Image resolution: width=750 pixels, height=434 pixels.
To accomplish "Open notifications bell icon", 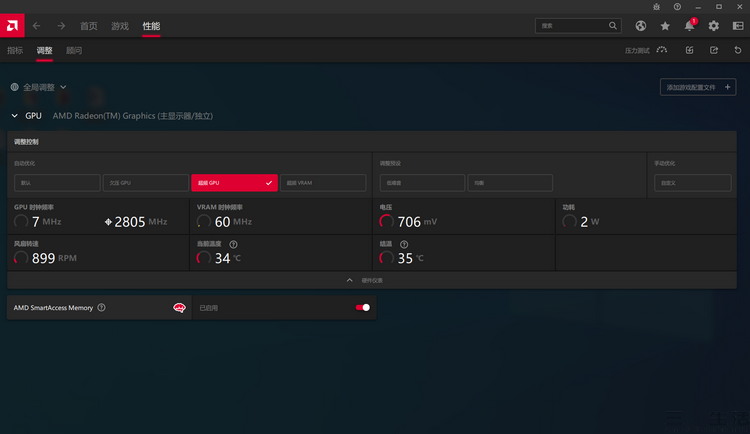I will (689, 26).
